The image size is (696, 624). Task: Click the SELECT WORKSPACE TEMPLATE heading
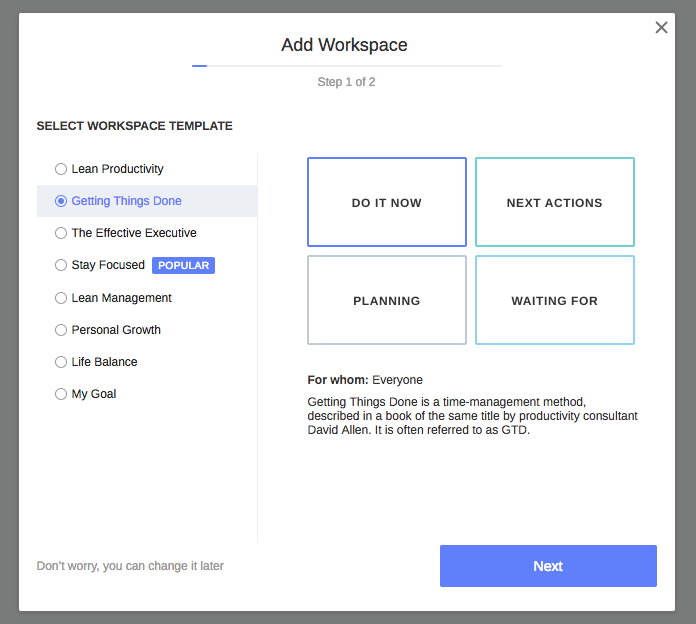[134, 126]
